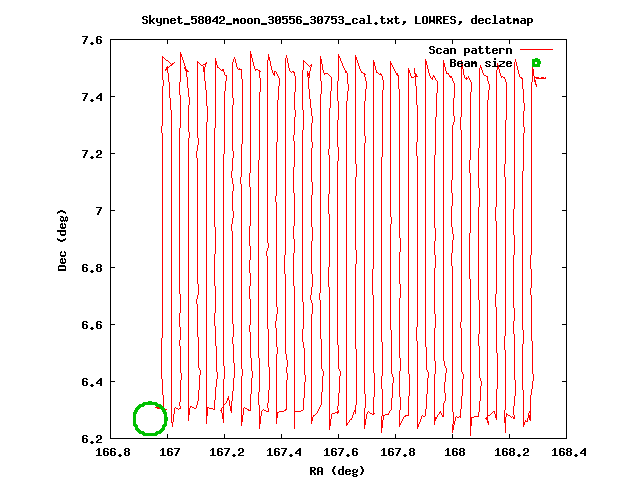The image size is (640, 480).
Task: Click the 168.2 RA axis tick label
Action: tap(512, 452)
